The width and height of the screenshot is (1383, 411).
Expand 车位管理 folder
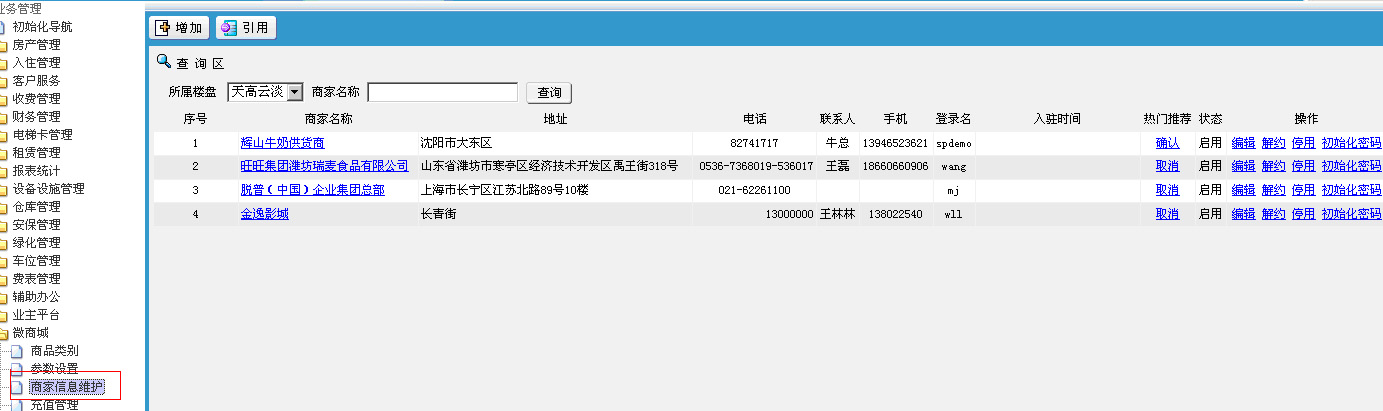[x=36, y=261]
